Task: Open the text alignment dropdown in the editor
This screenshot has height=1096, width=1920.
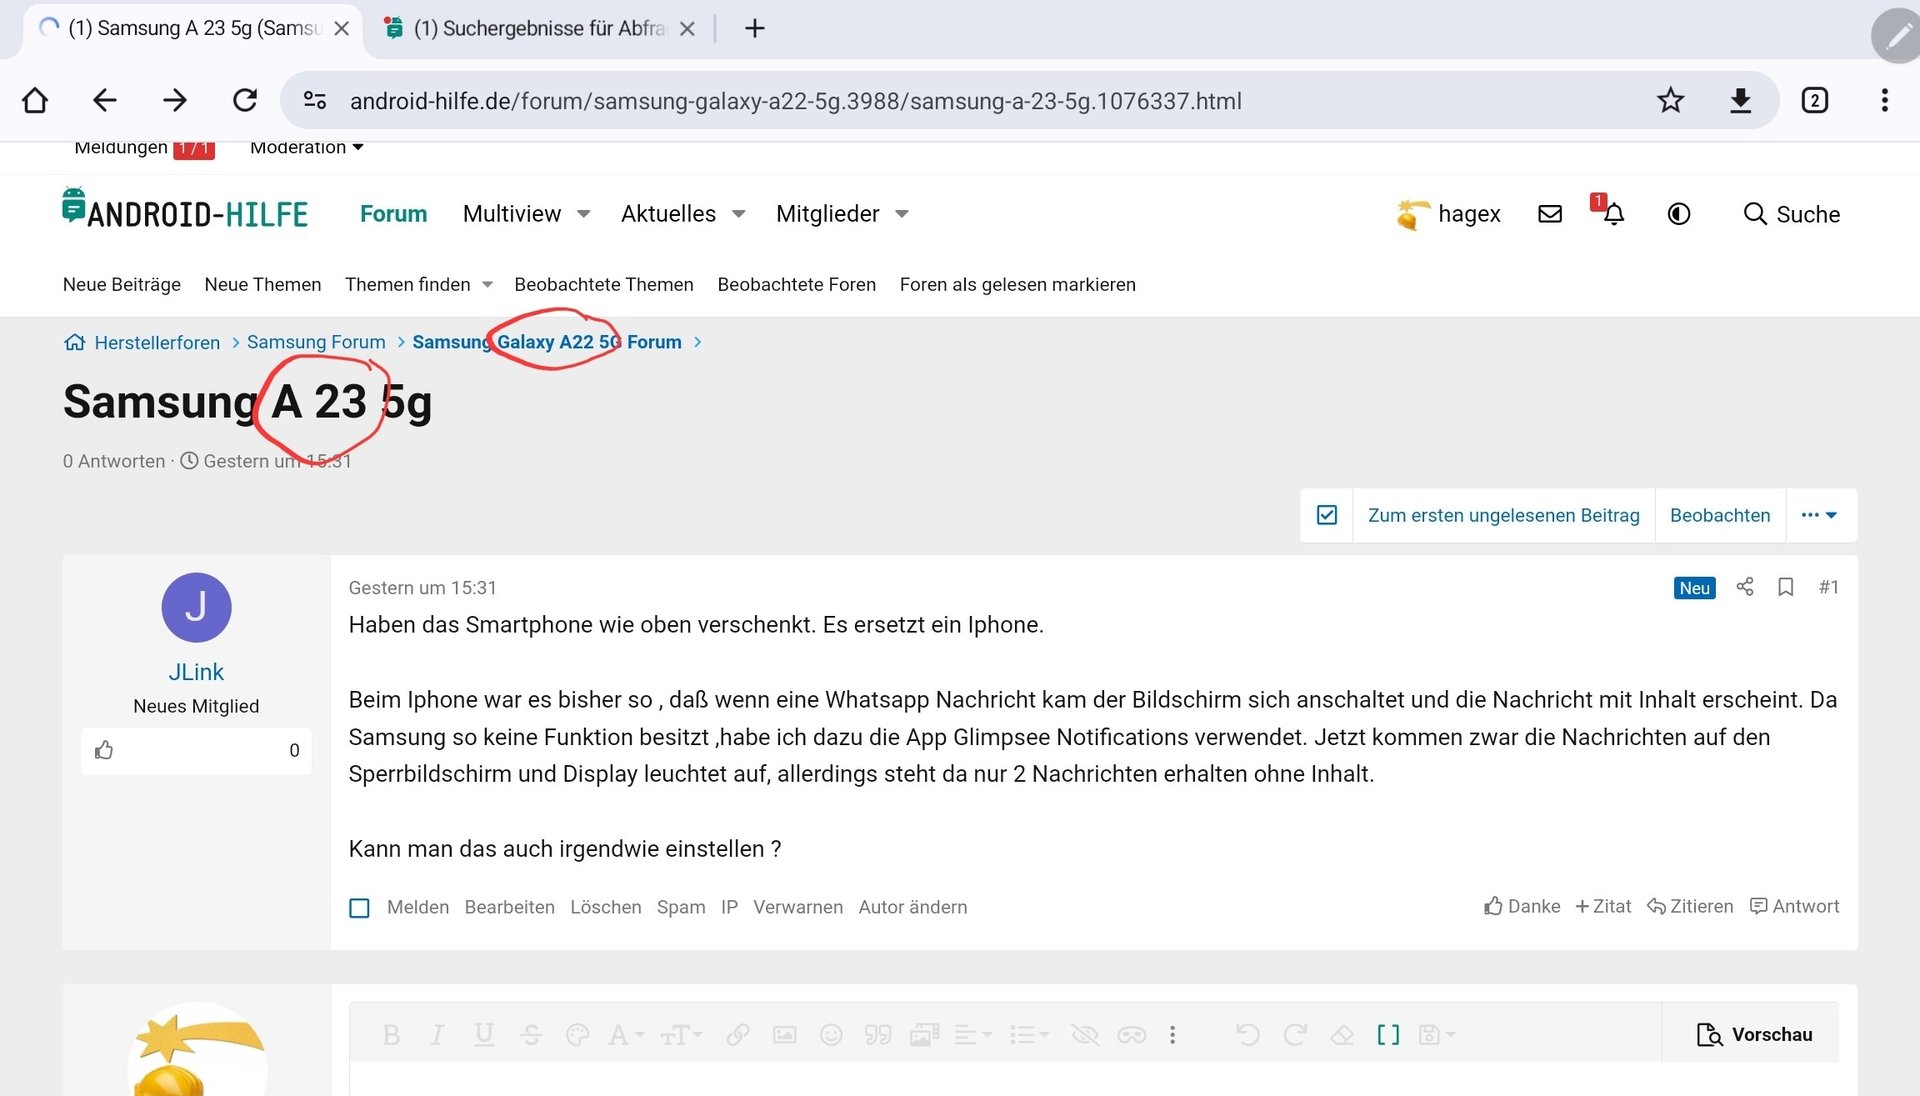Action: point(972,1035)
